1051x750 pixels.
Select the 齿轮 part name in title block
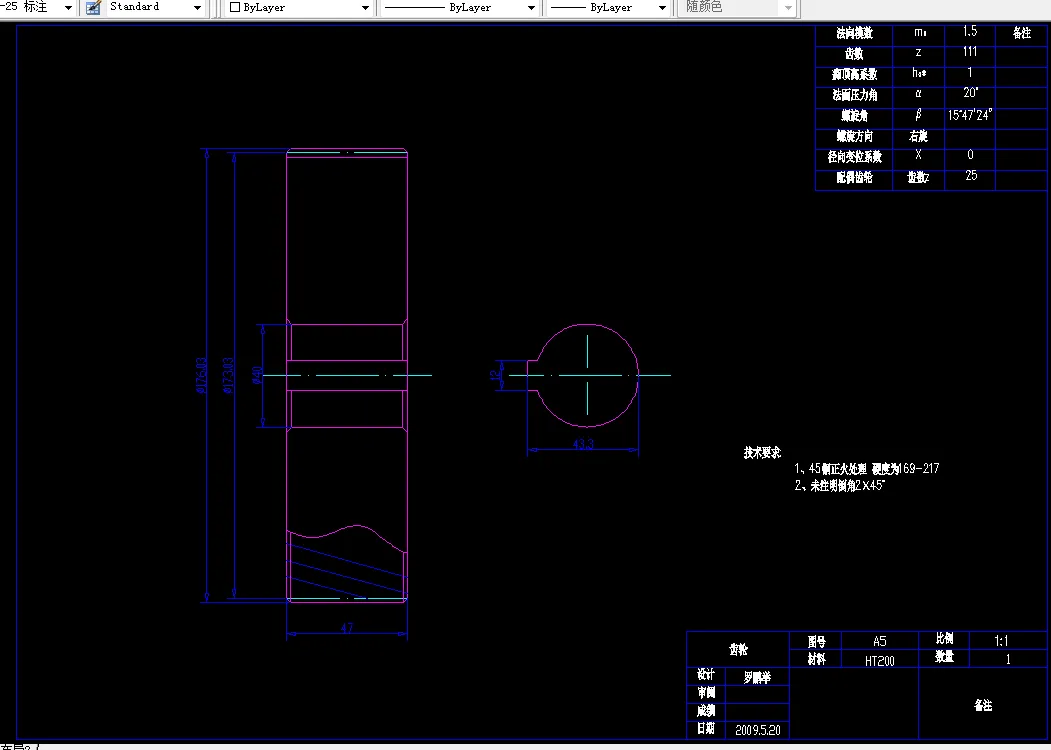point(738,649)
